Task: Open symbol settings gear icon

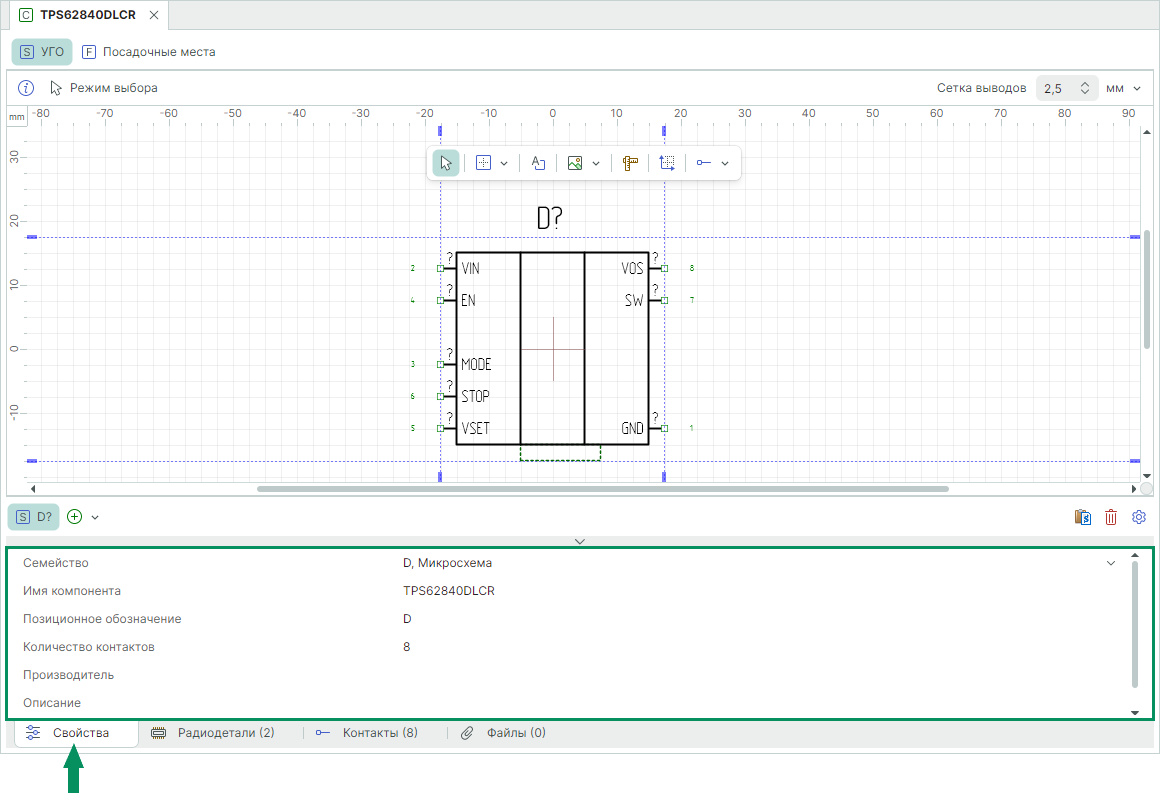Action: point(1138,517)
